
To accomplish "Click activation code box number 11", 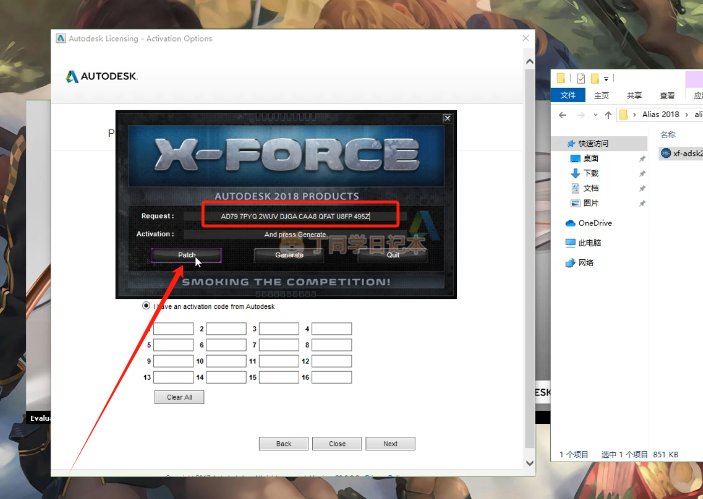I will pyautogui.click(x=279, y=361).
